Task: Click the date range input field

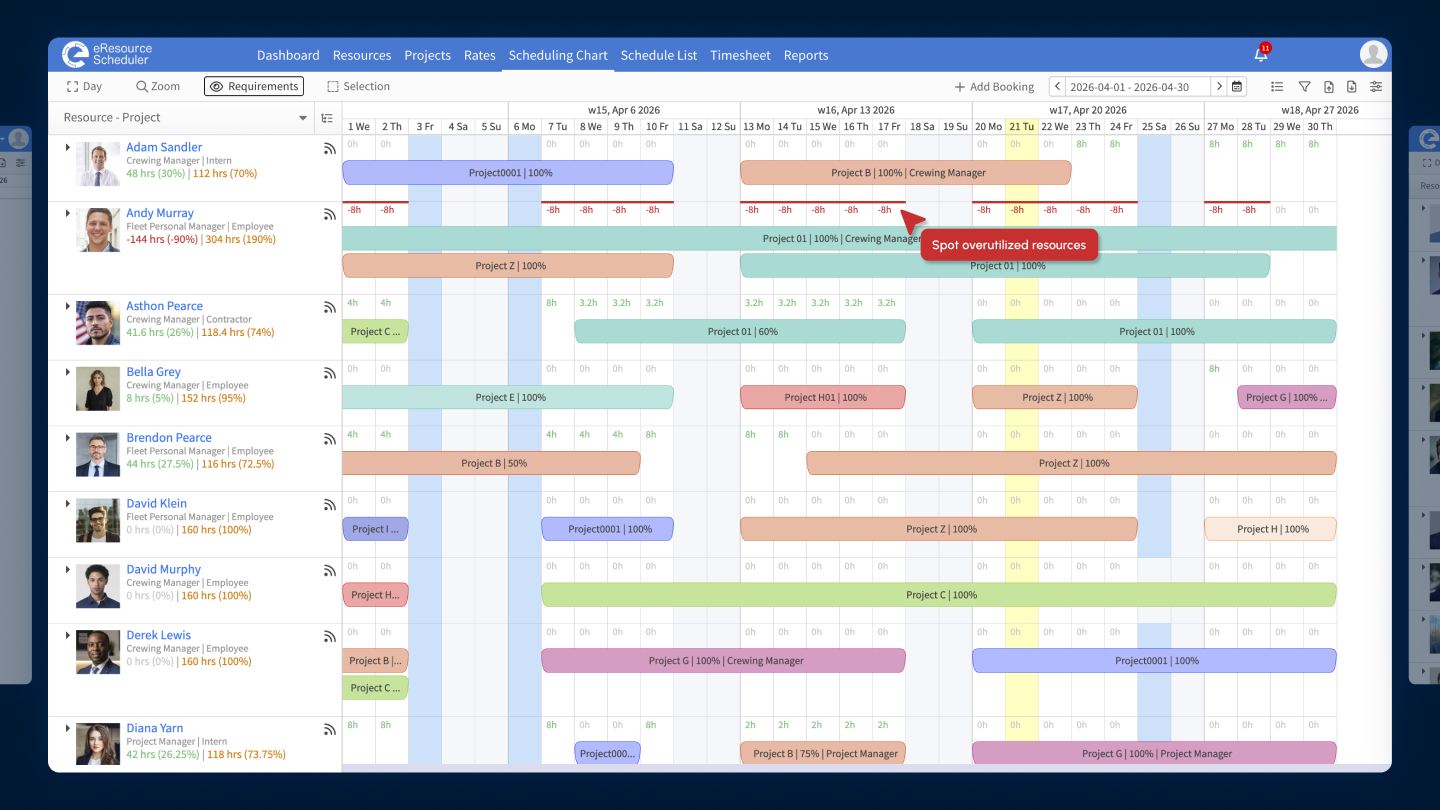Action: pos(1138,87)
